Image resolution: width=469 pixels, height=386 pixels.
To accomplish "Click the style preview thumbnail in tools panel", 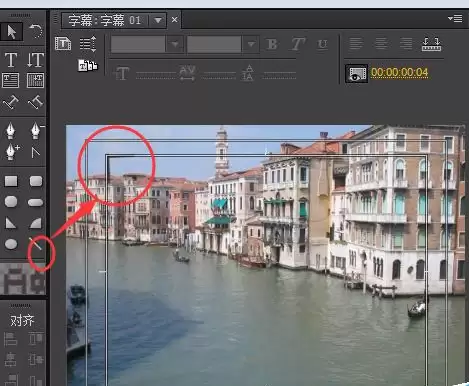I will (23, 279).
